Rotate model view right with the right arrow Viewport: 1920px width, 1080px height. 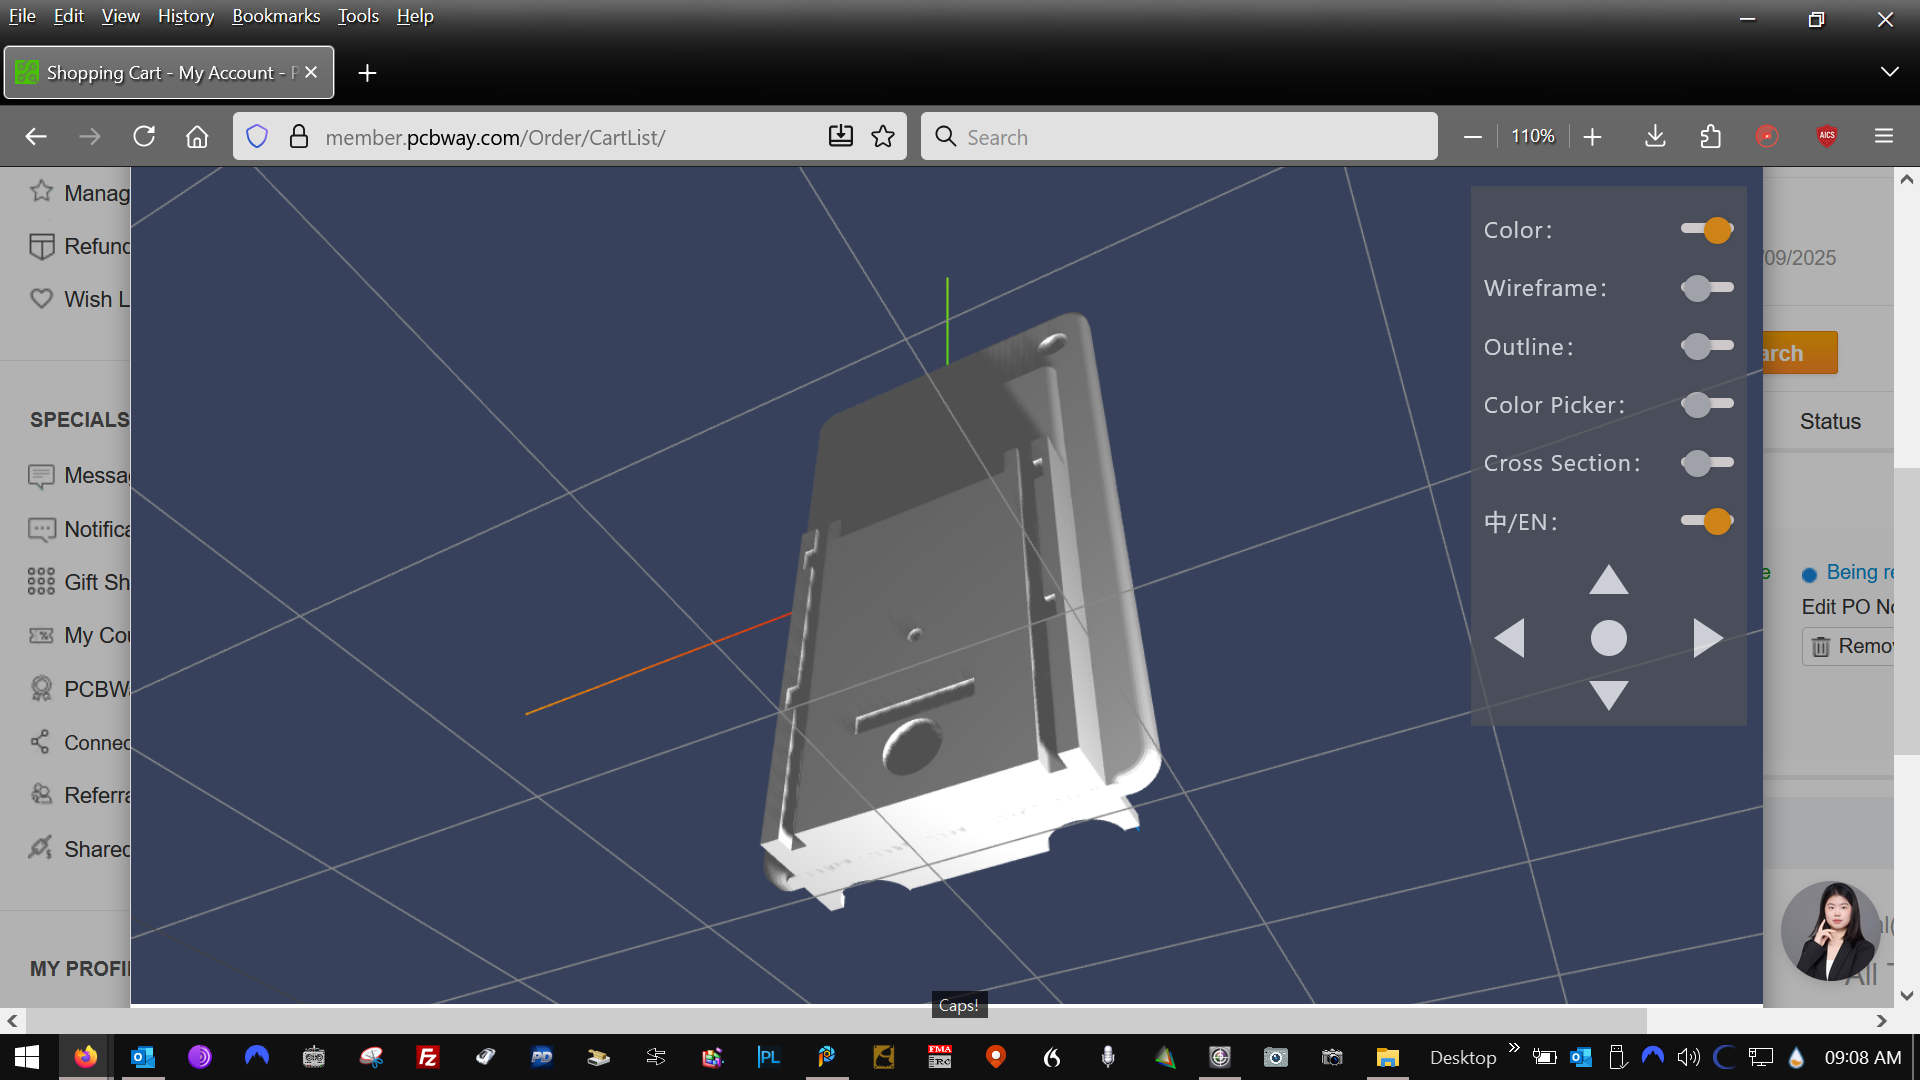coord(1707,638)
